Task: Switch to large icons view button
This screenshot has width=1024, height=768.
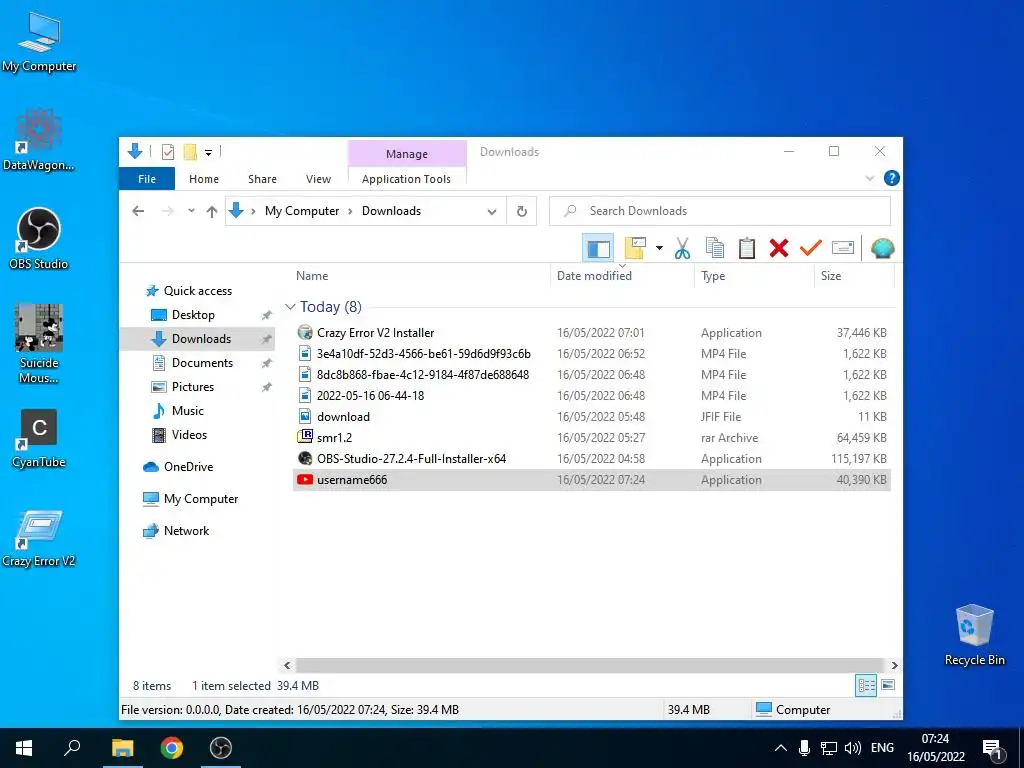Action: coord(888,685)
